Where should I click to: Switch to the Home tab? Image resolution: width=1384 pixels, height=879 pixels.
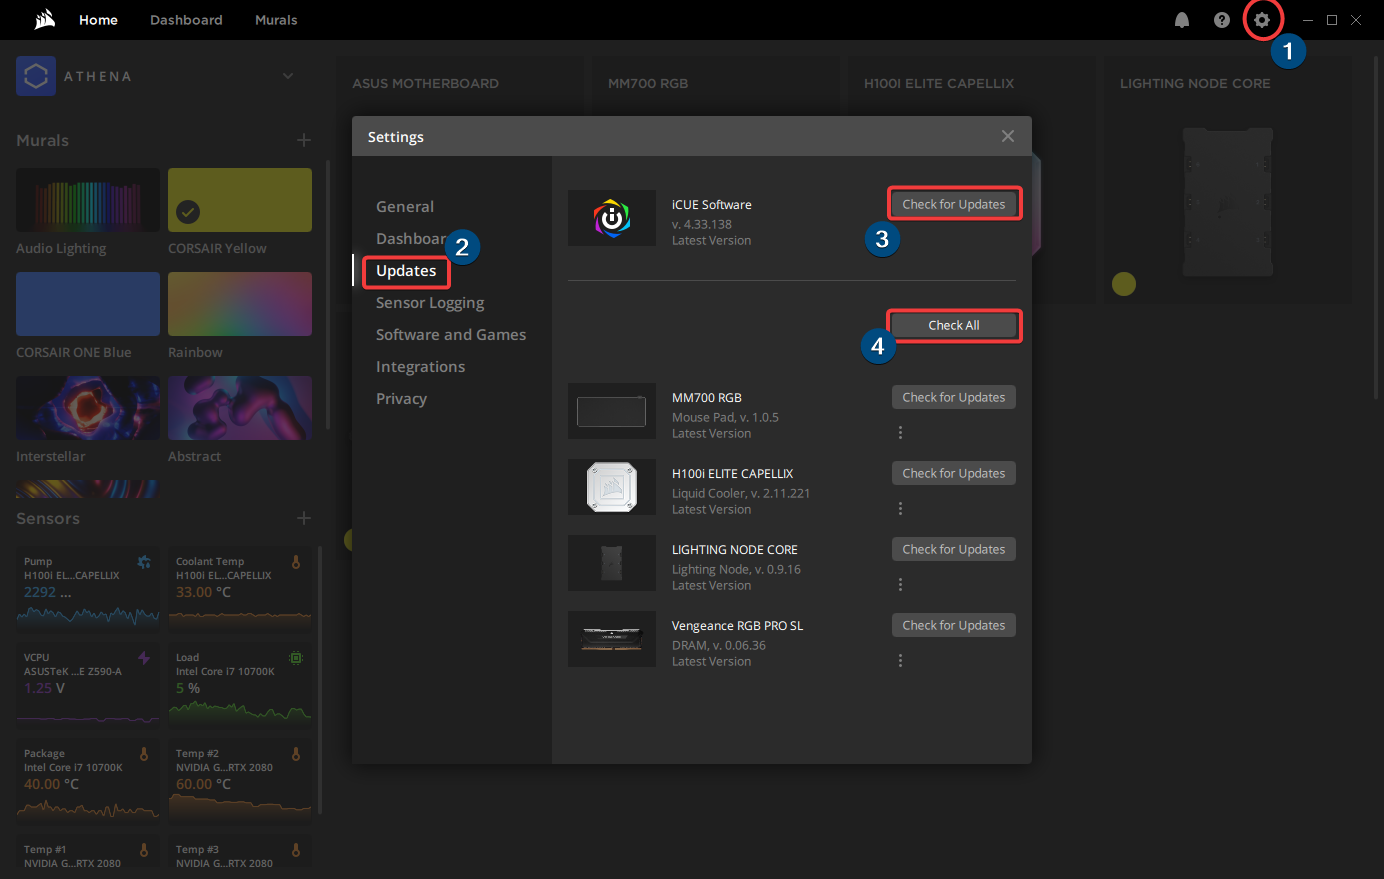98,20
